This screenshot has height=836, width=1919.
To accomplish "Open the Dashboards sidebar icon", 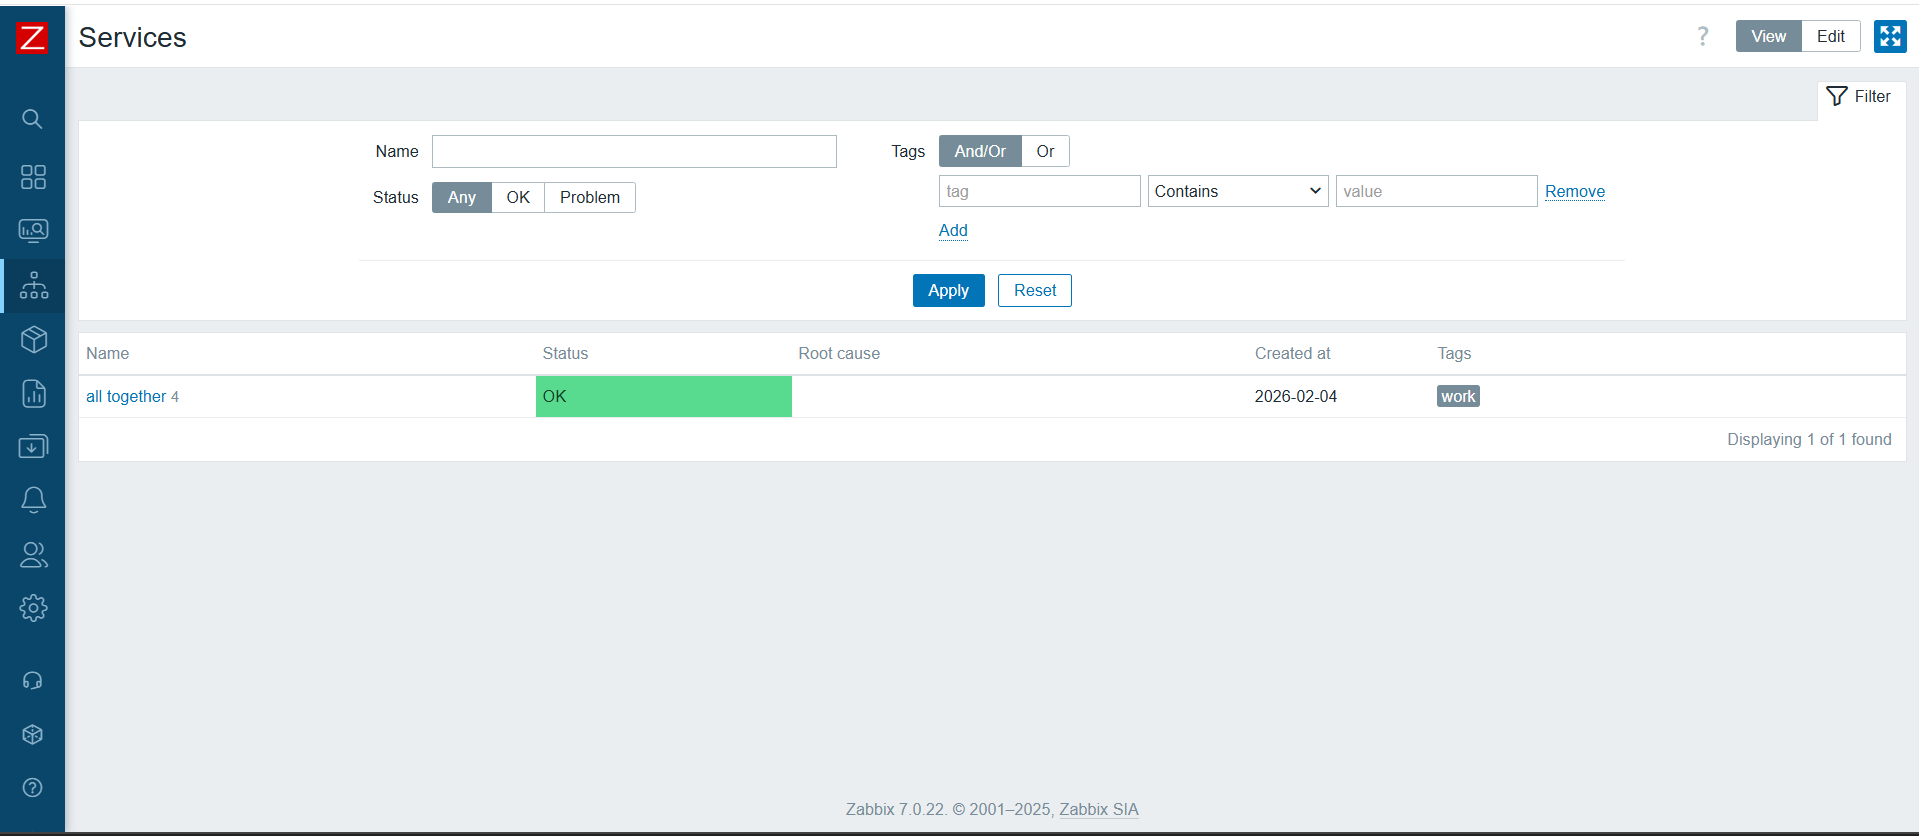I will pos(33,177).
